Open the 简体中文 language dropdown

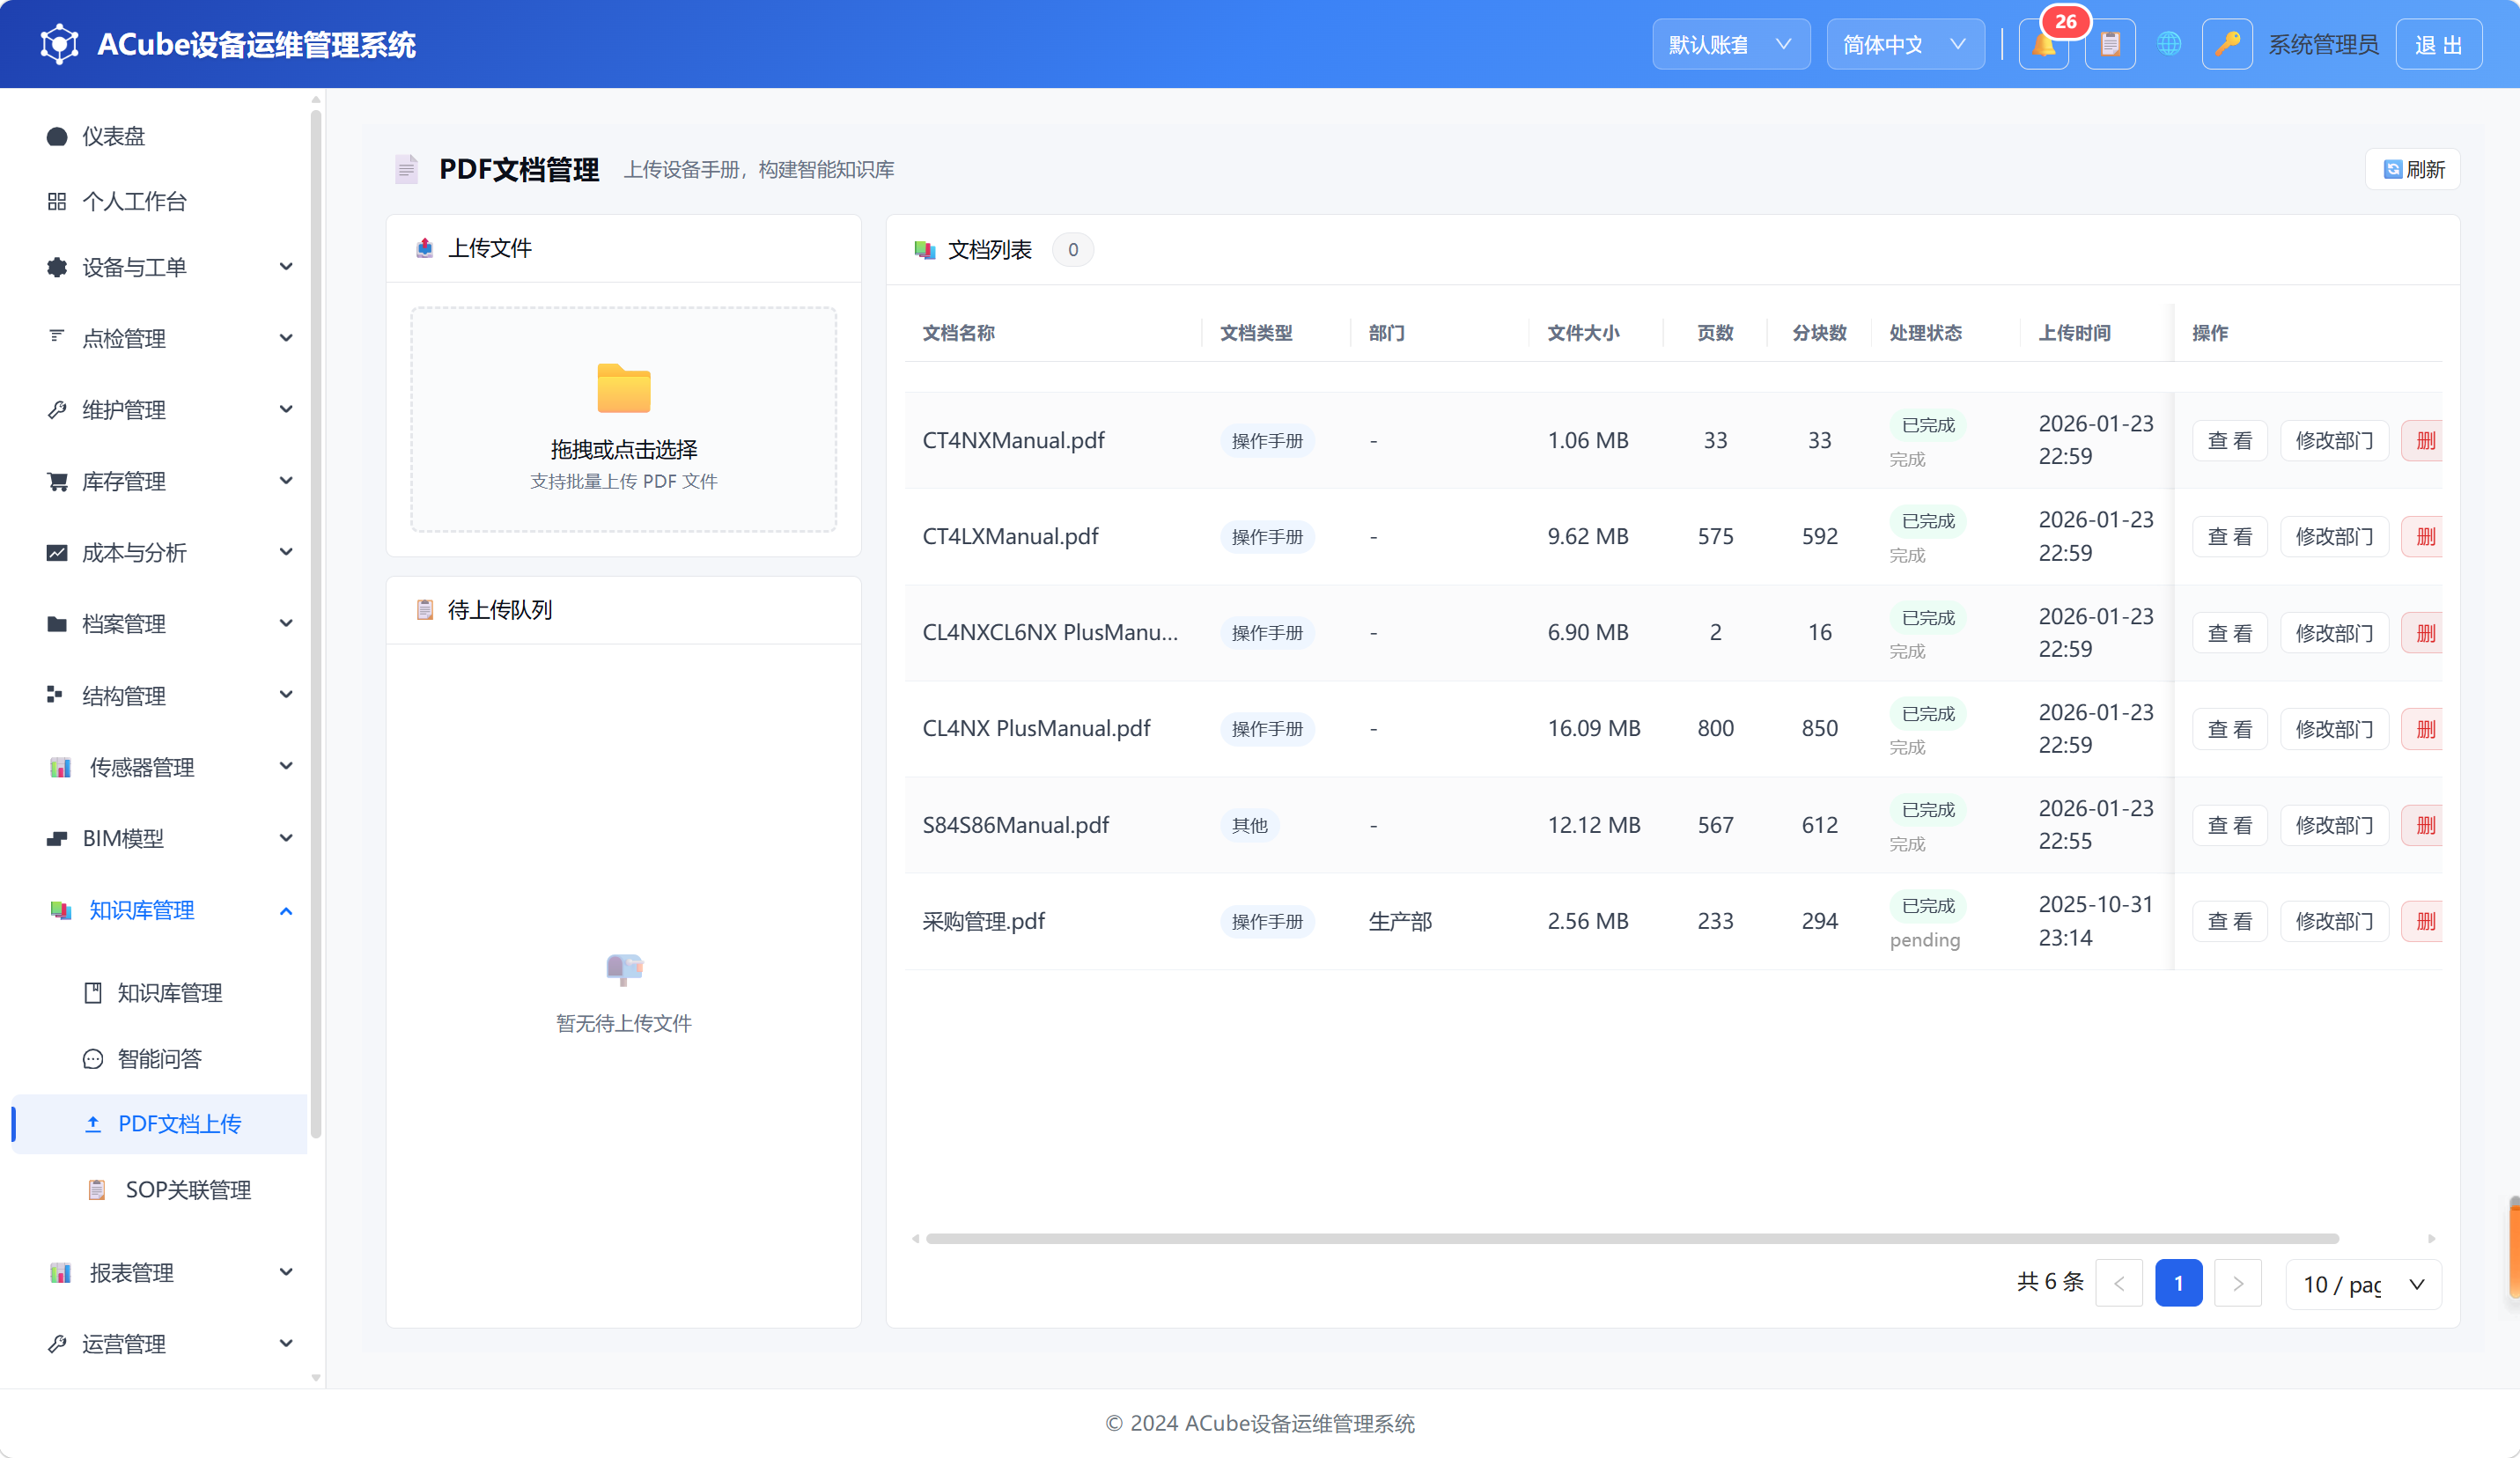coord(1905,45)
